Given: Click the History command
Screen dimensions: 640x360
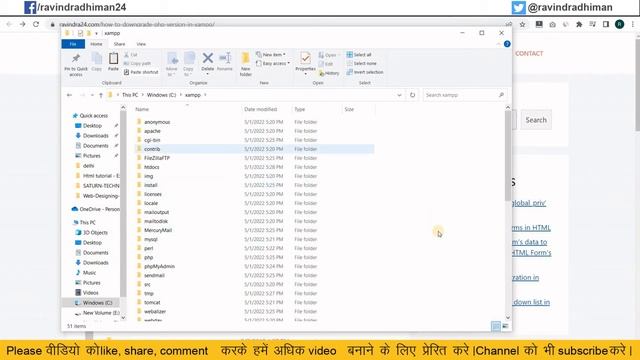Looking at the screenshot, I should (x=329, y=73).
